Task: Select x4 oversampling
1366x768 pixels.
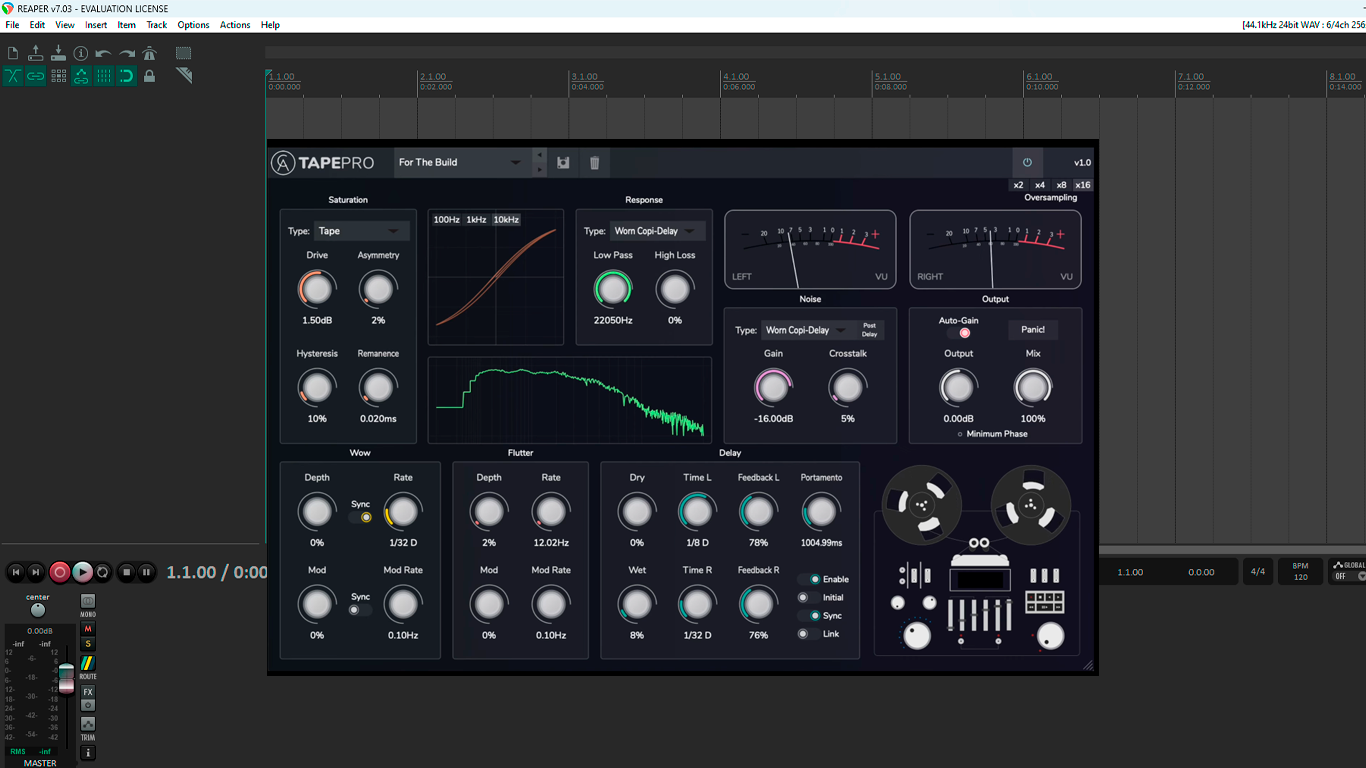Action: 1040,185
